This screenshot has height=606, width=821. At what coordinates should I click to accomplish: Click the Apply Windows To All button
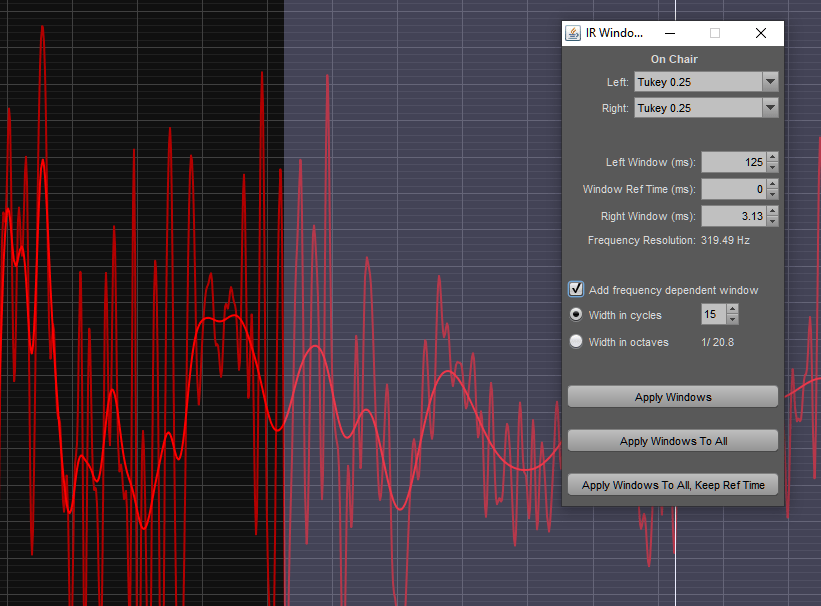tap(673, 440)
